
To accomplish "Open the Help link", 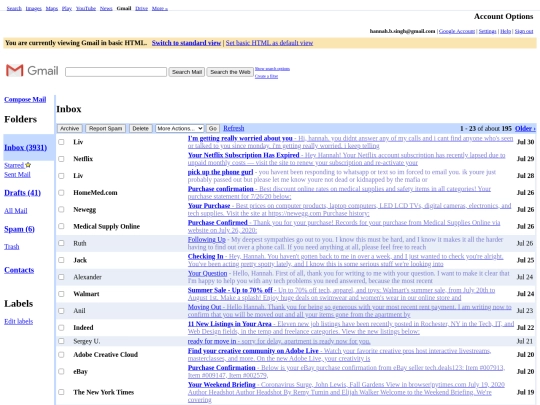I will tap(505, 31).
